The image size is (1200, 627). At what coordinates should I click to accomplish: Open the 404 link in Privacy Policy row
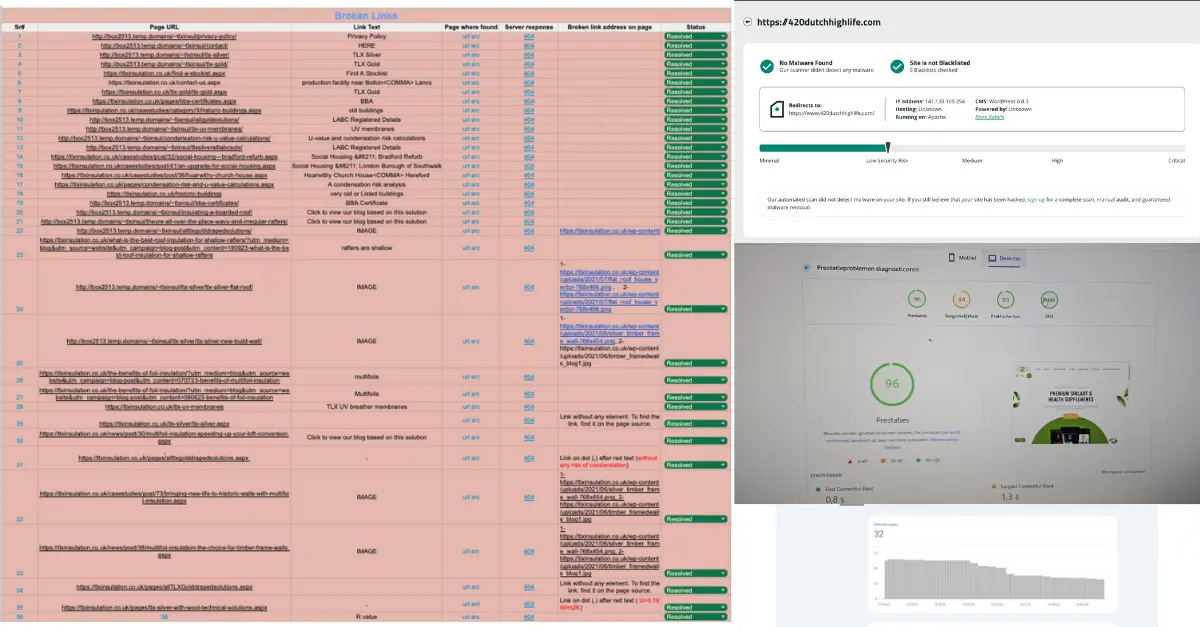coord(529,36)
